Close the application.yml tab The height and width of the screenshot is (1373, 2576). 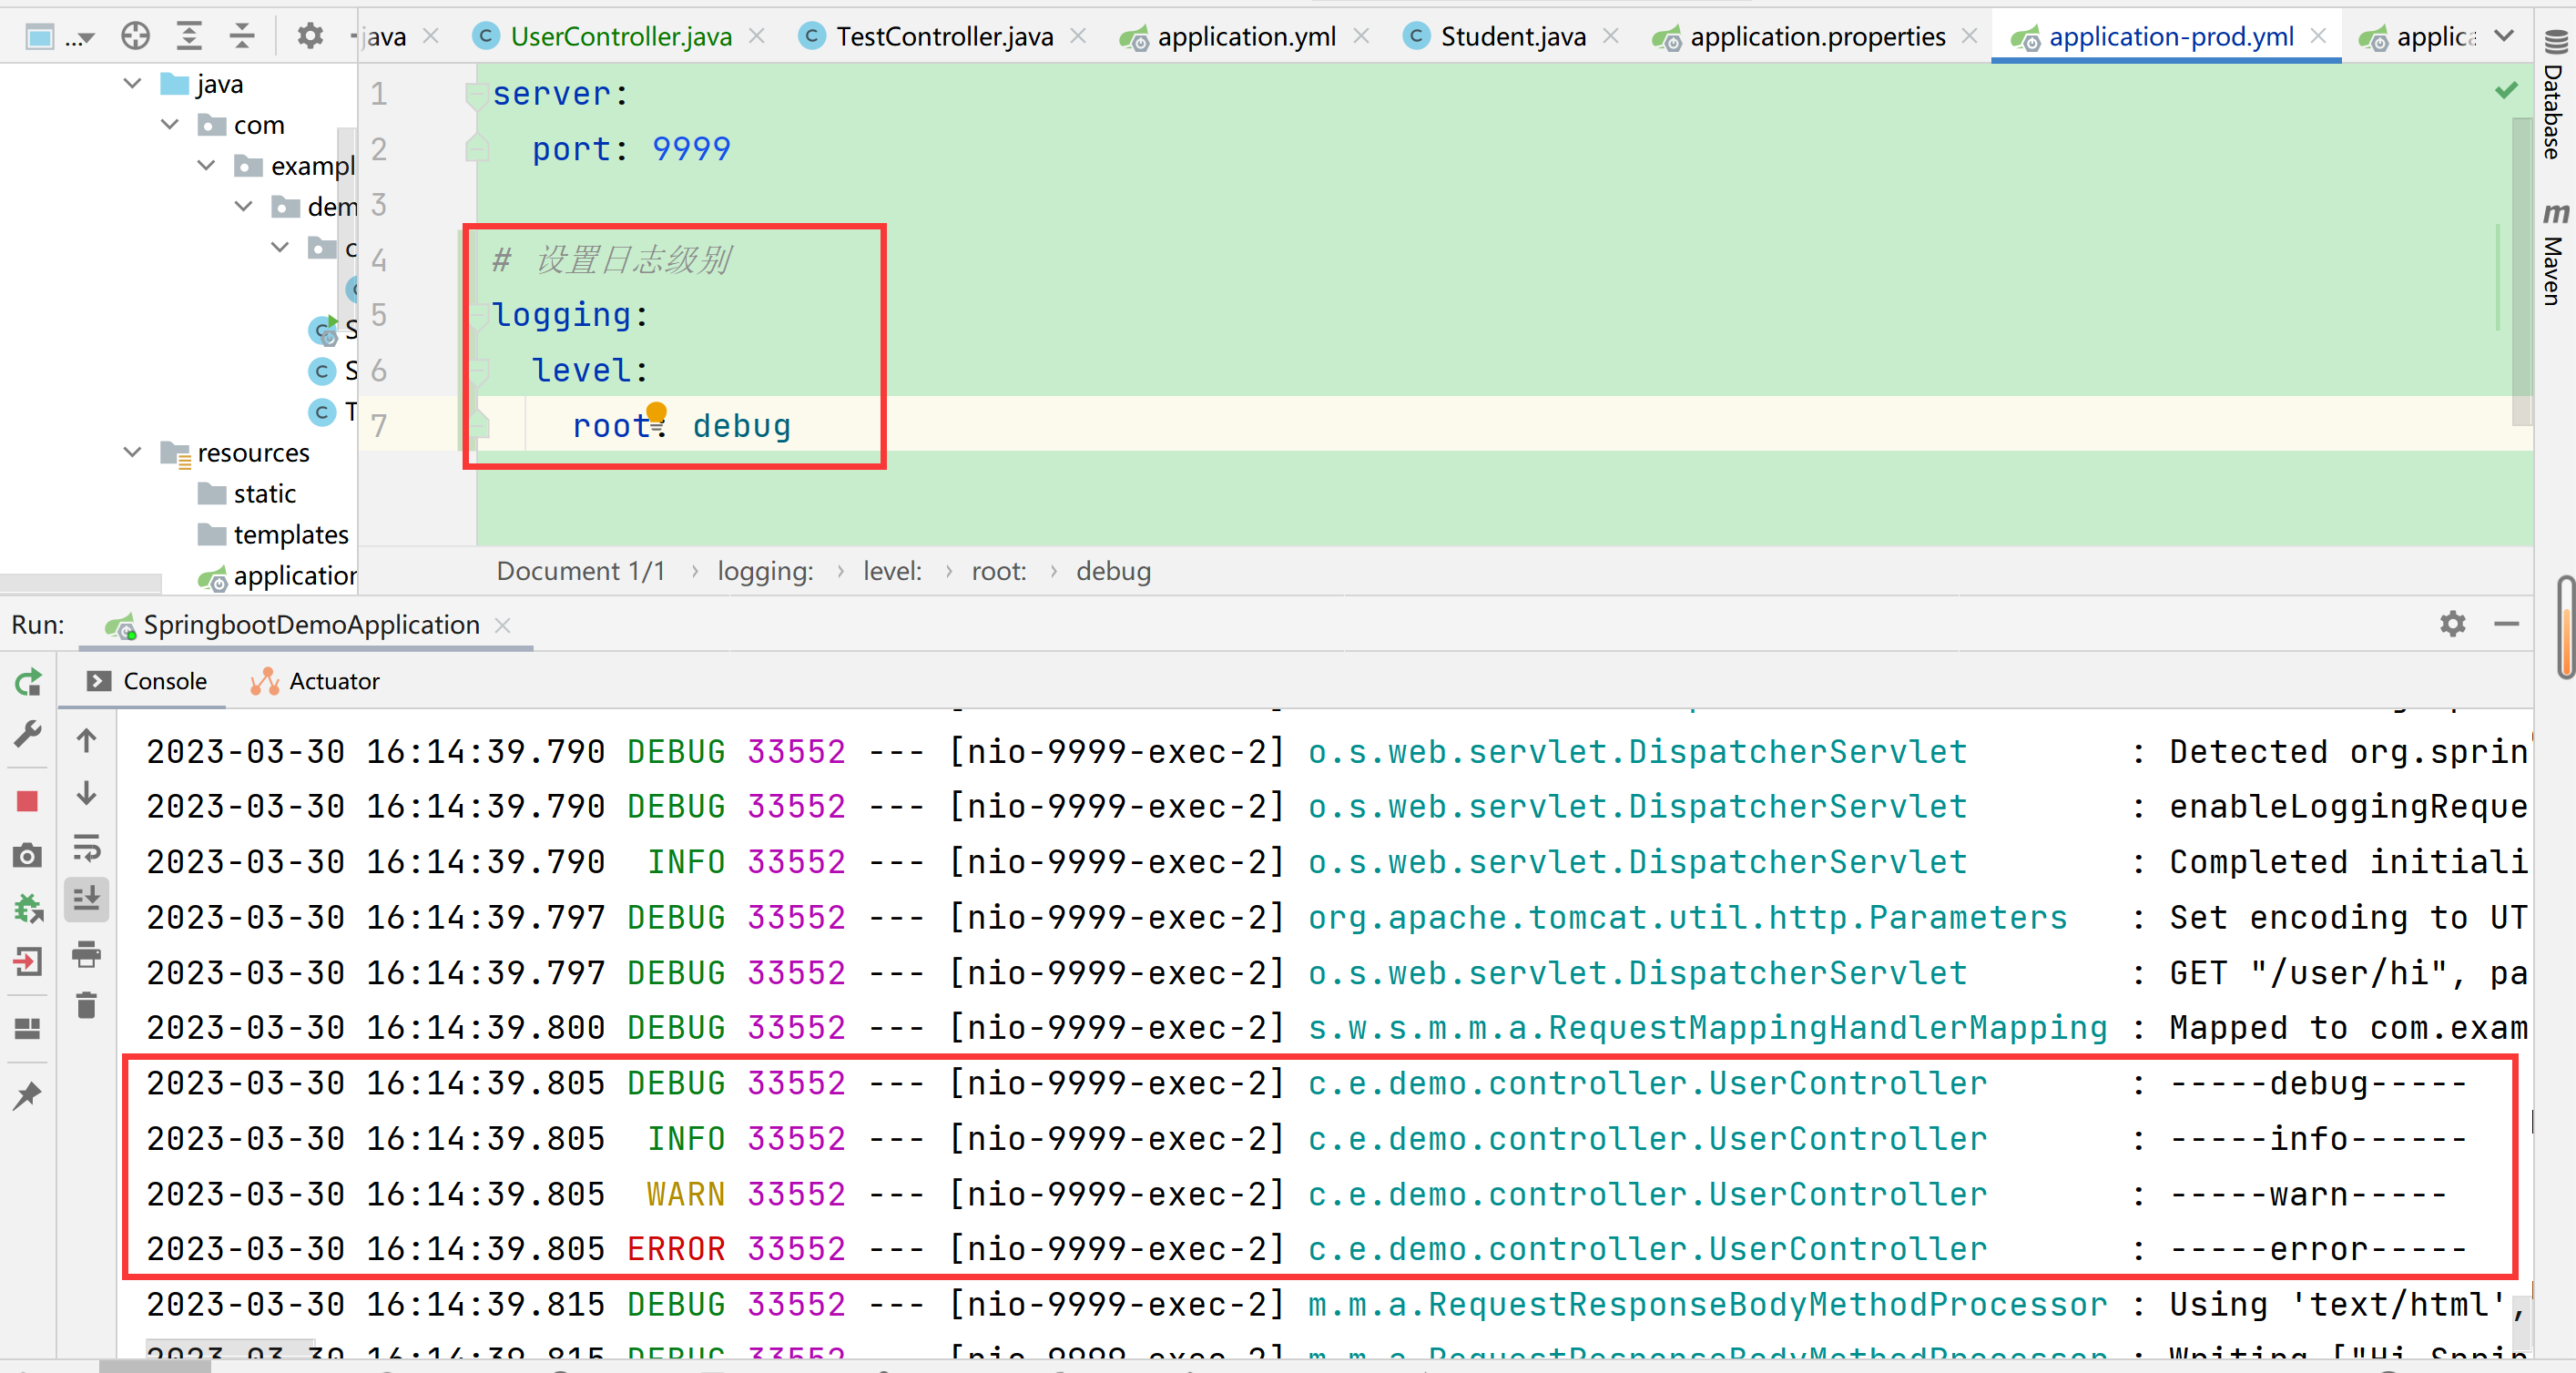click(1361, 37)
